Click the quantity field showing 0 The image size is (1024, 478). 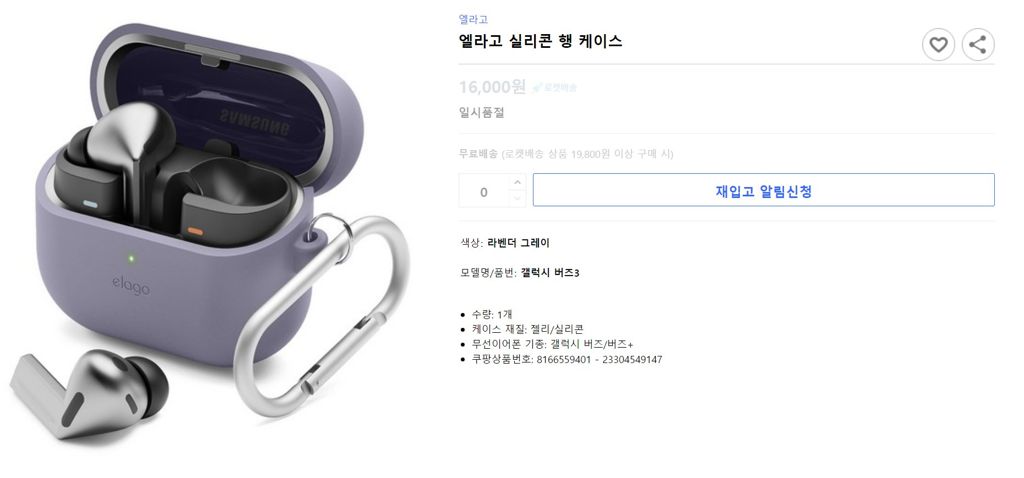point(484,191)
